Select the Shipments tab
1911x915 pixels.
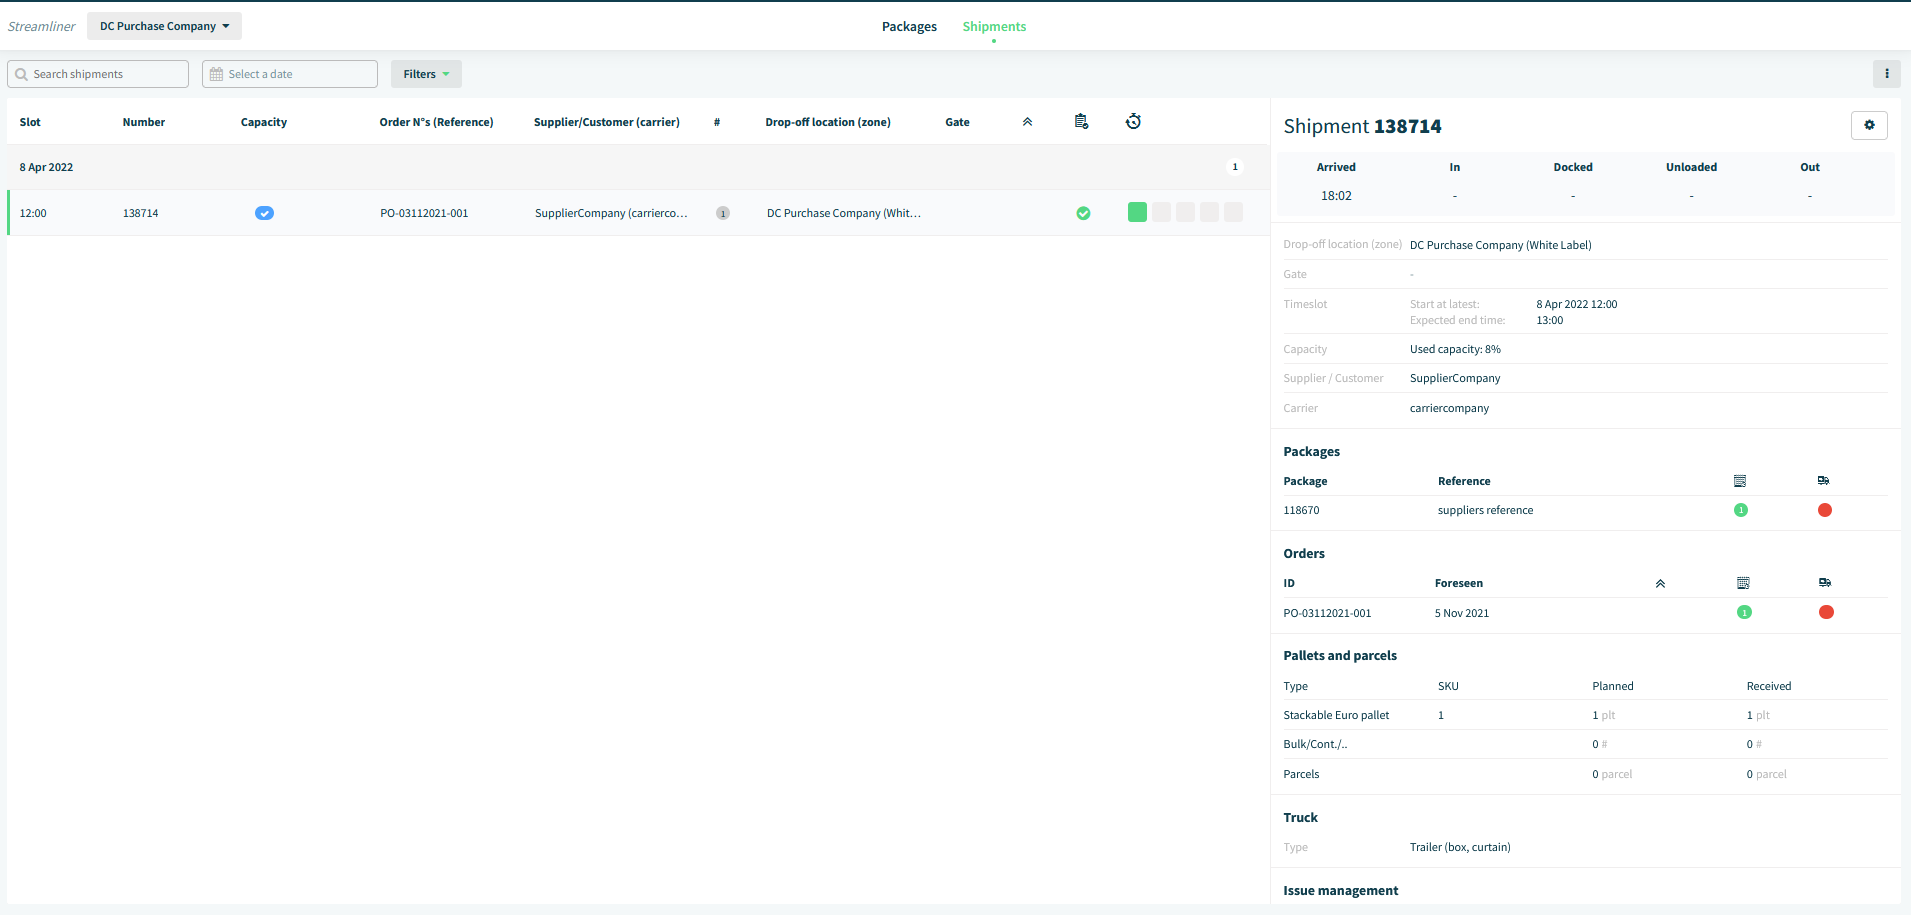tap(994, 27)
